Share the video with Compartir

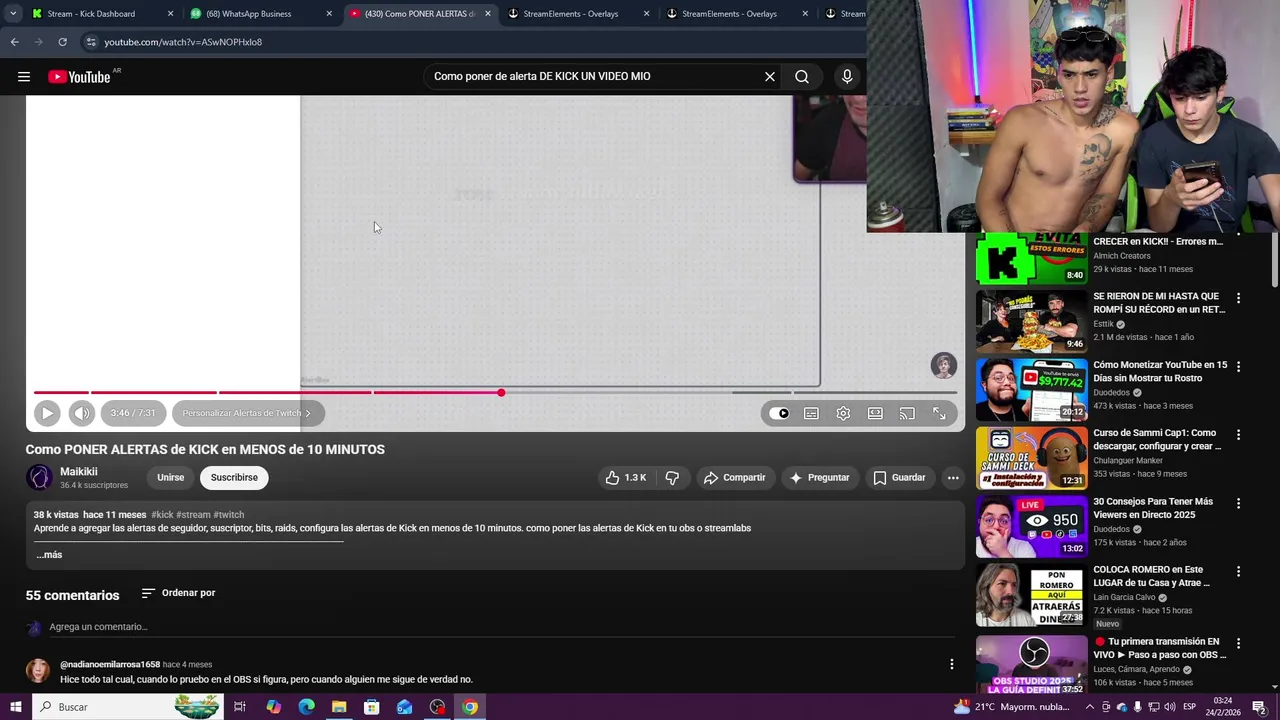point(734,478)
